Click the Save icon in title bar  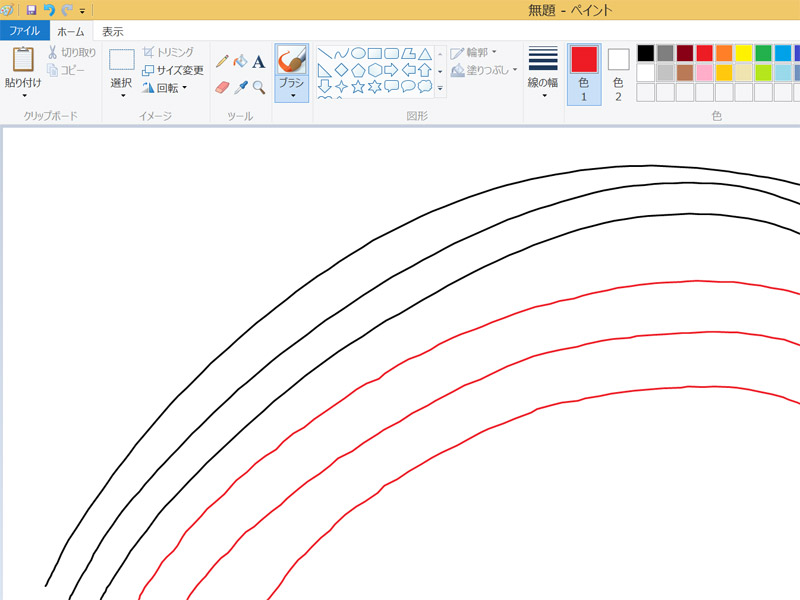coord(31,10)
